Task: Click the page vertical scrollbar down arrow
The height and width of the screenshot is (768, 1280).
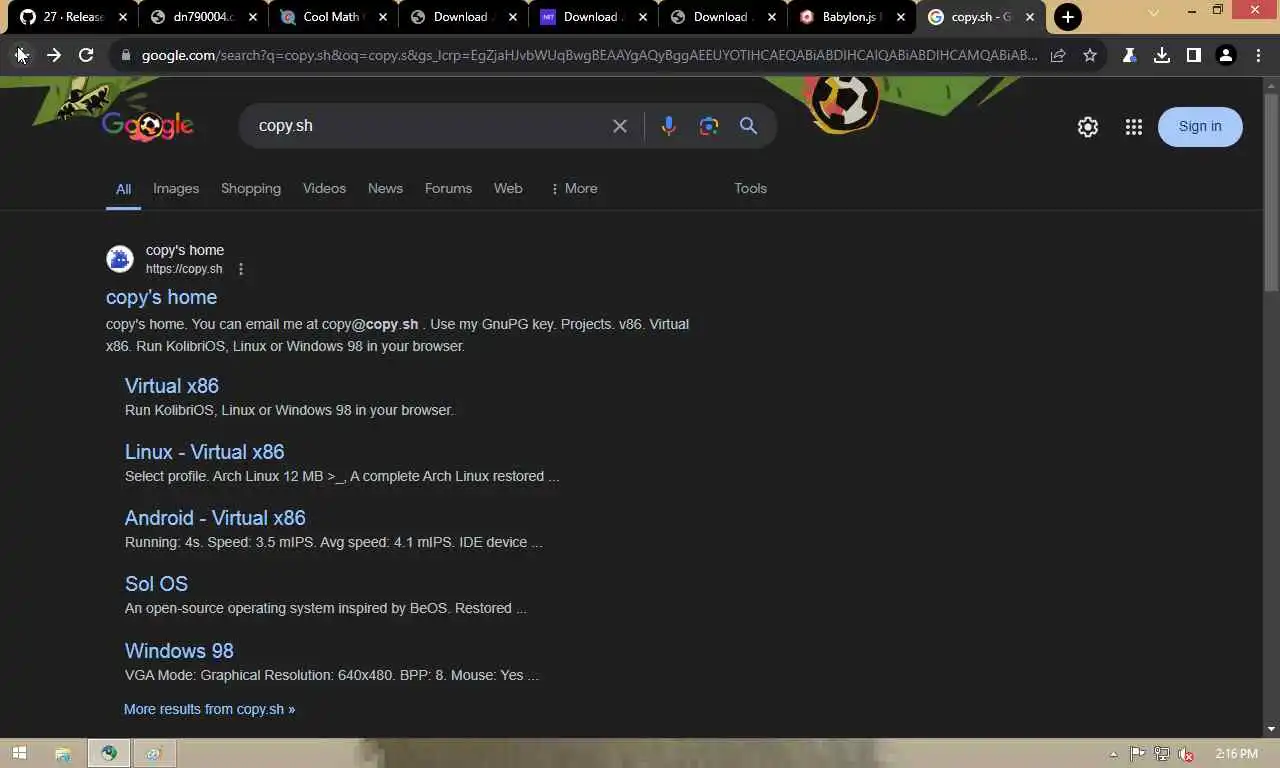Action: tap(1271, 729)
